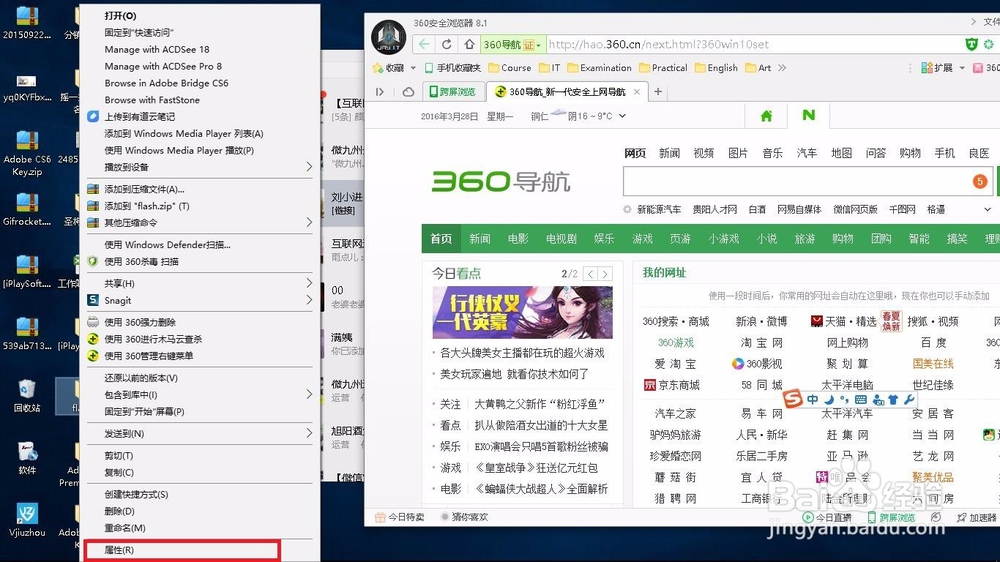Click 跨屏浏览 pinned tab
The width and height of the screenshot is (1000, 562).
pyautogui.click(x=454, y=92)
